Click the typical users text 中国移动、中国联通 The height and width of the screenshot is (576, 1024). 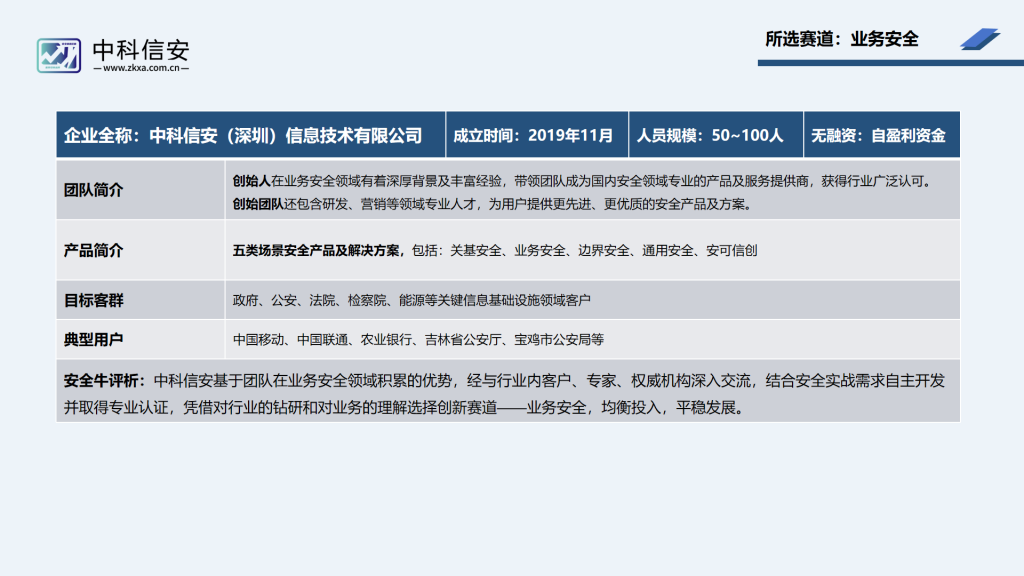pos(418,340)
